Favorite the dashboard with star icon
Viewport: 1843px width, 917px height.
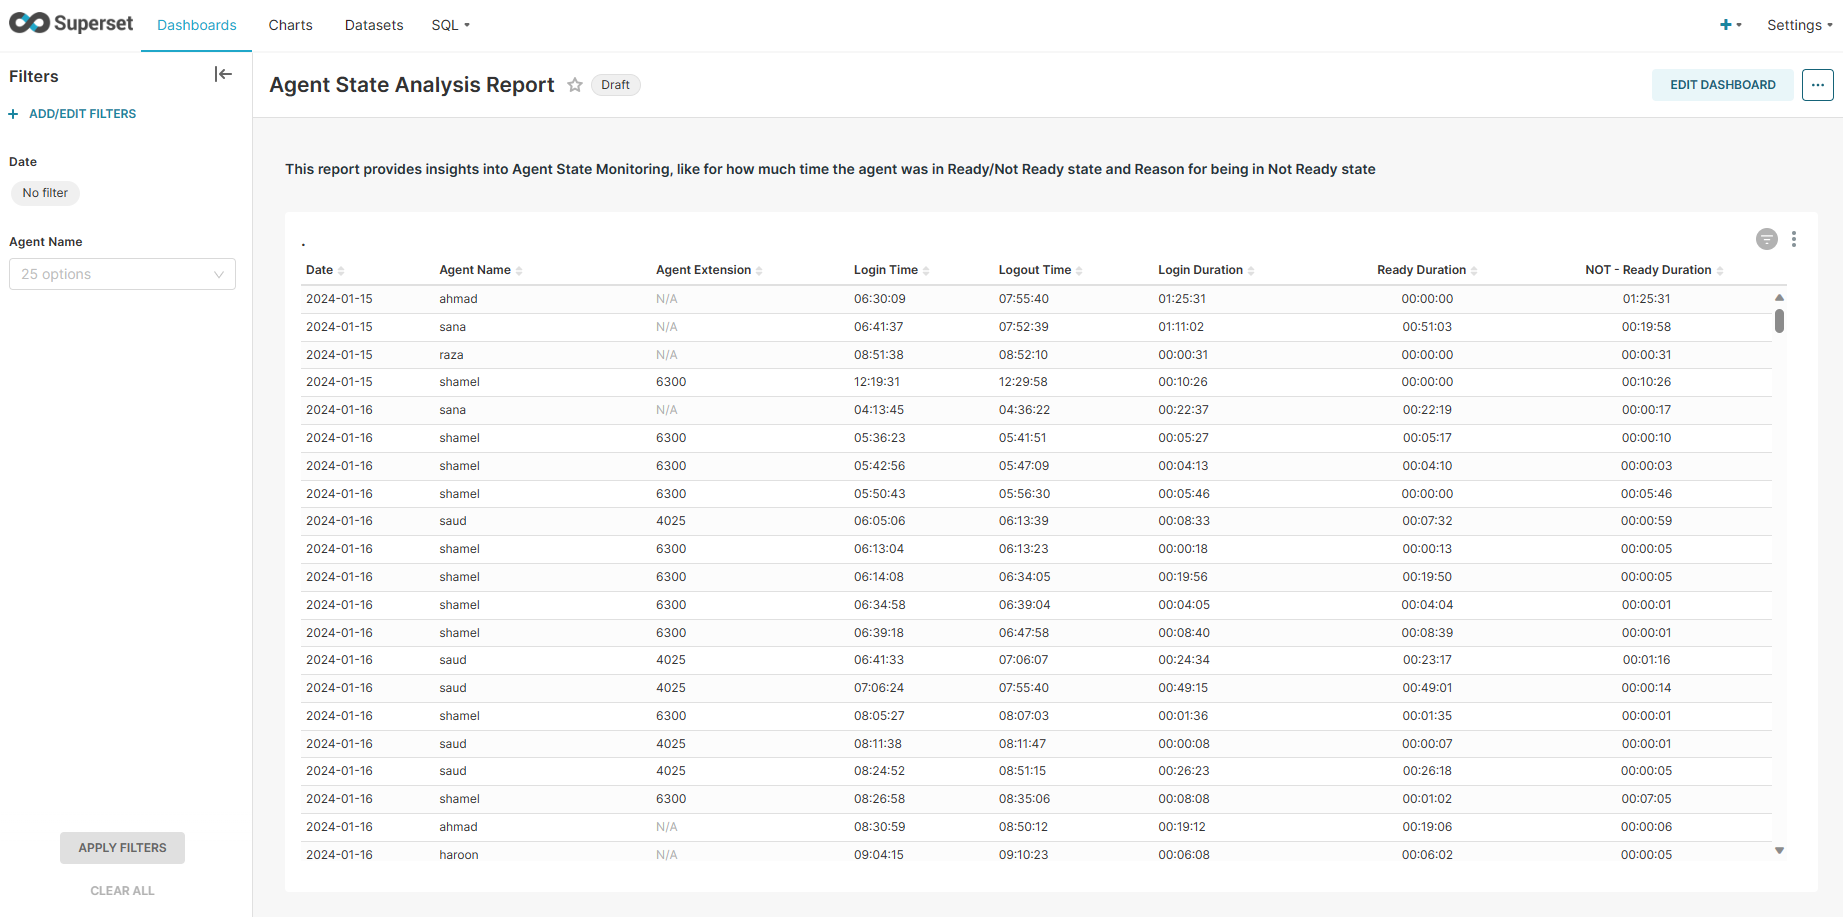[575, 85]
